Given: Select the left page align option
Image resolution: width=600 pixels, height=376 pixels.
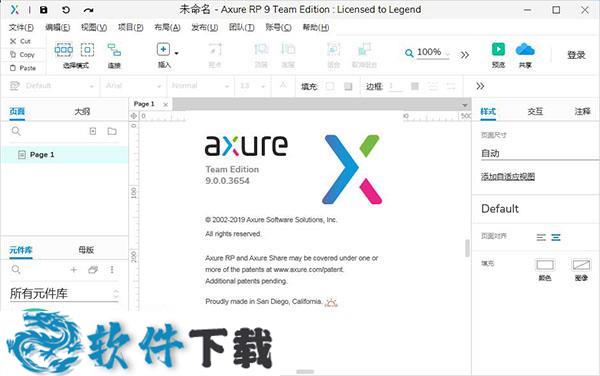Looking at the screenshot, I should tap(541, 238).
